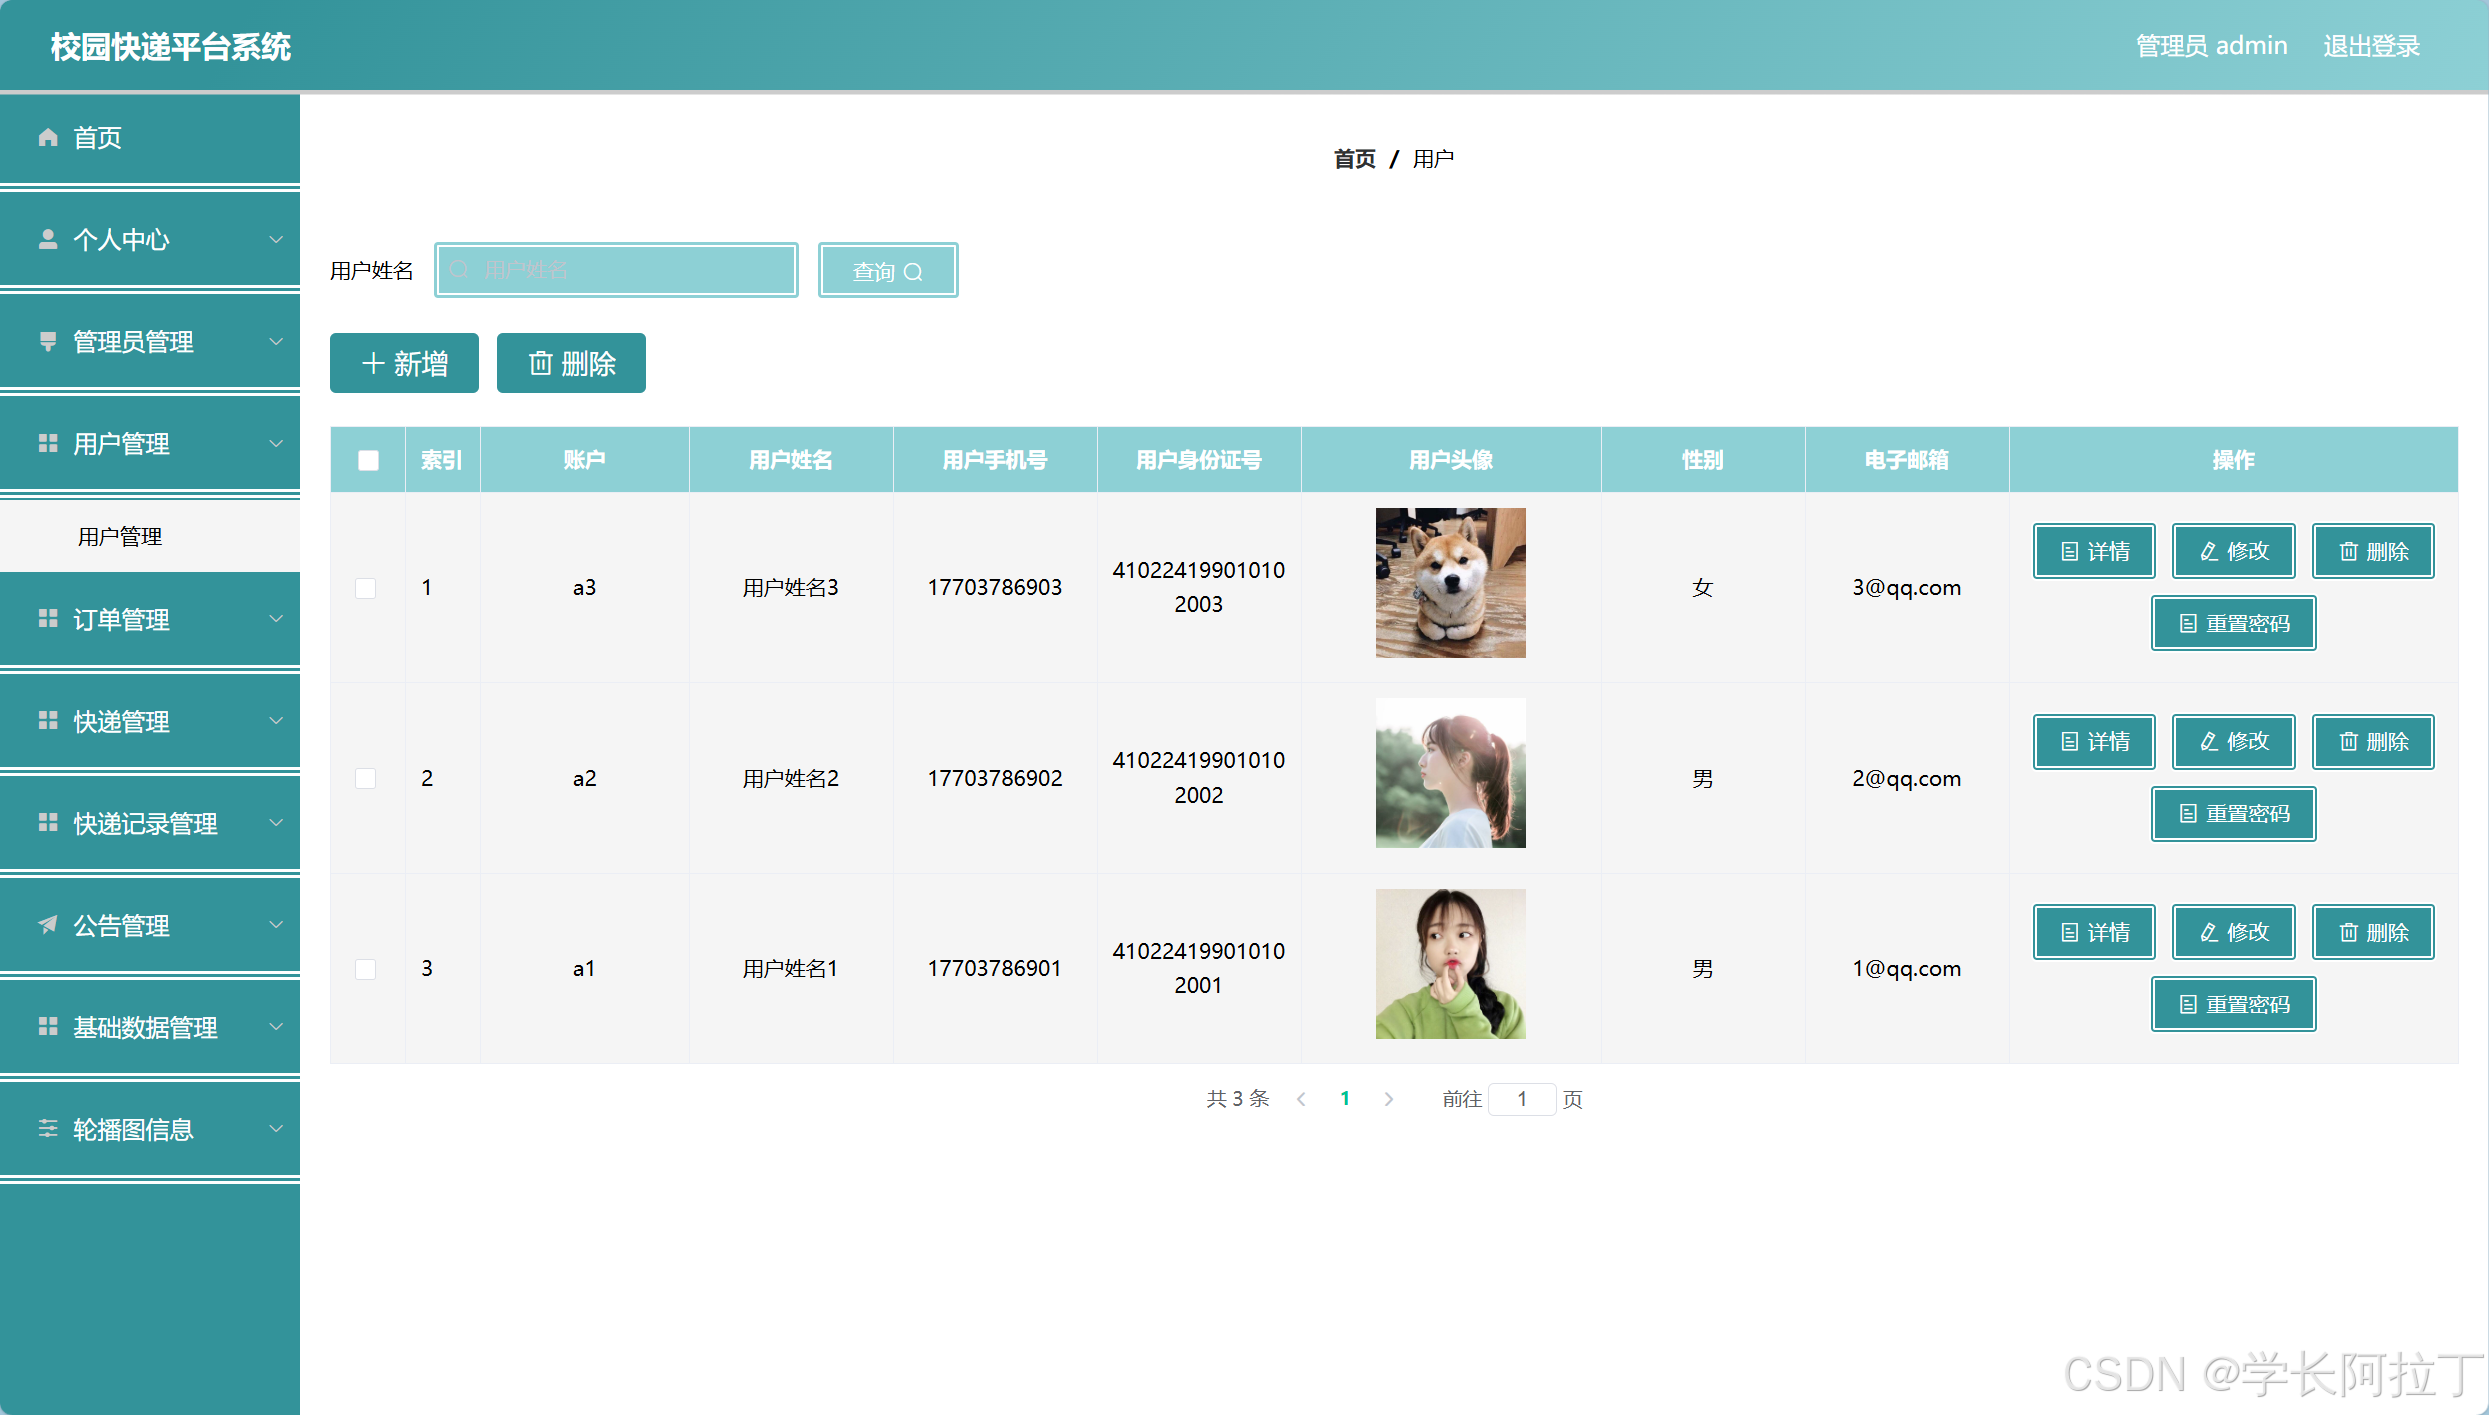The height and width of the screenshot is (1415, 2489).
Task: Open the 用户管理 submenu item
Action: [120, 537]
